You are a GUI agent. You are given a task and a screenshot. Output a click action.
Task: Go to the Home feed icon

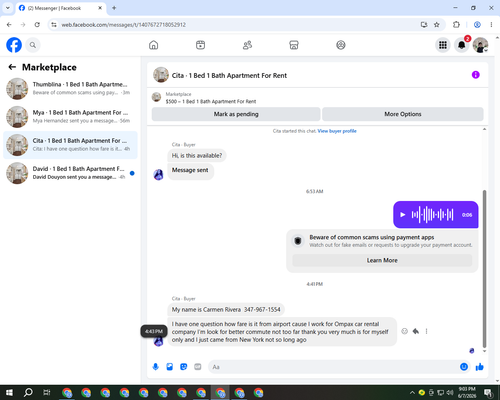[x=153, y=45]
